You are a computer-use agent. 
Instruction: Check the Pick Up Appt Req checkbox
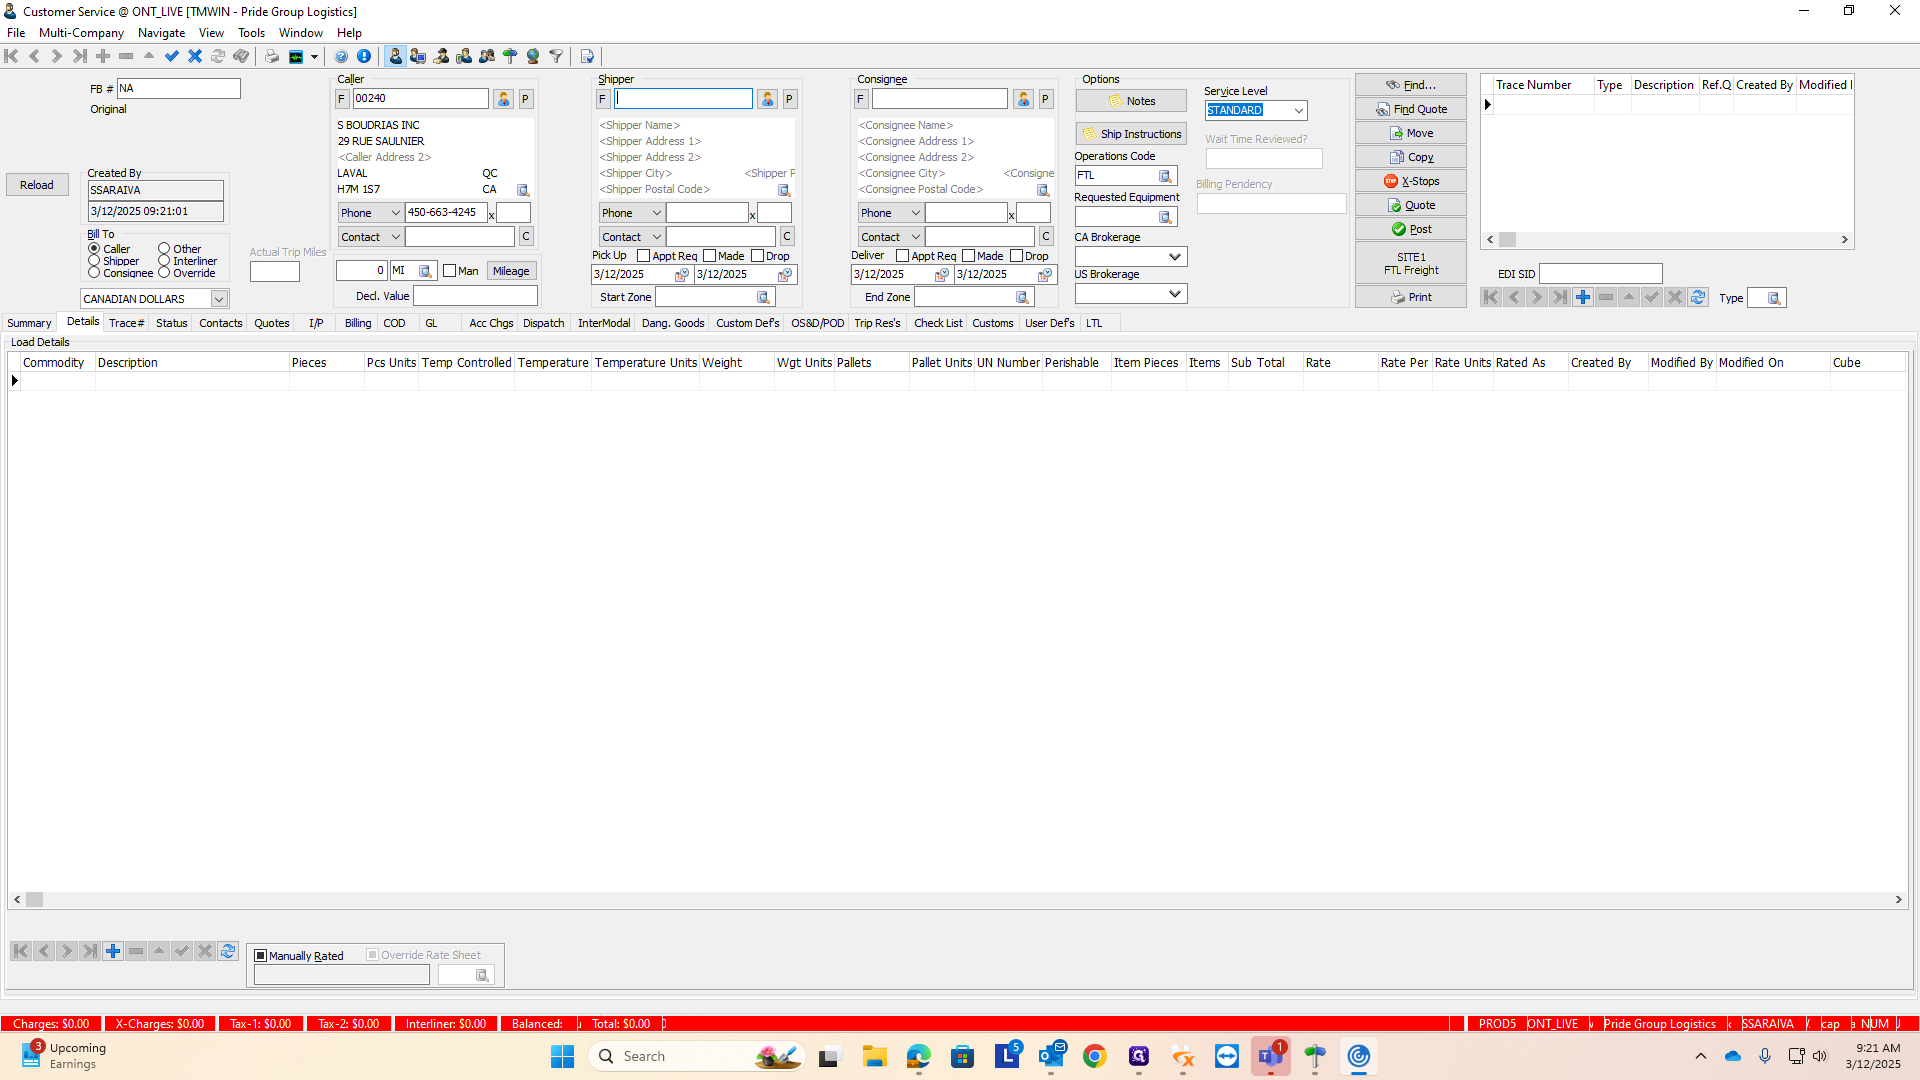tap(644, 256)
